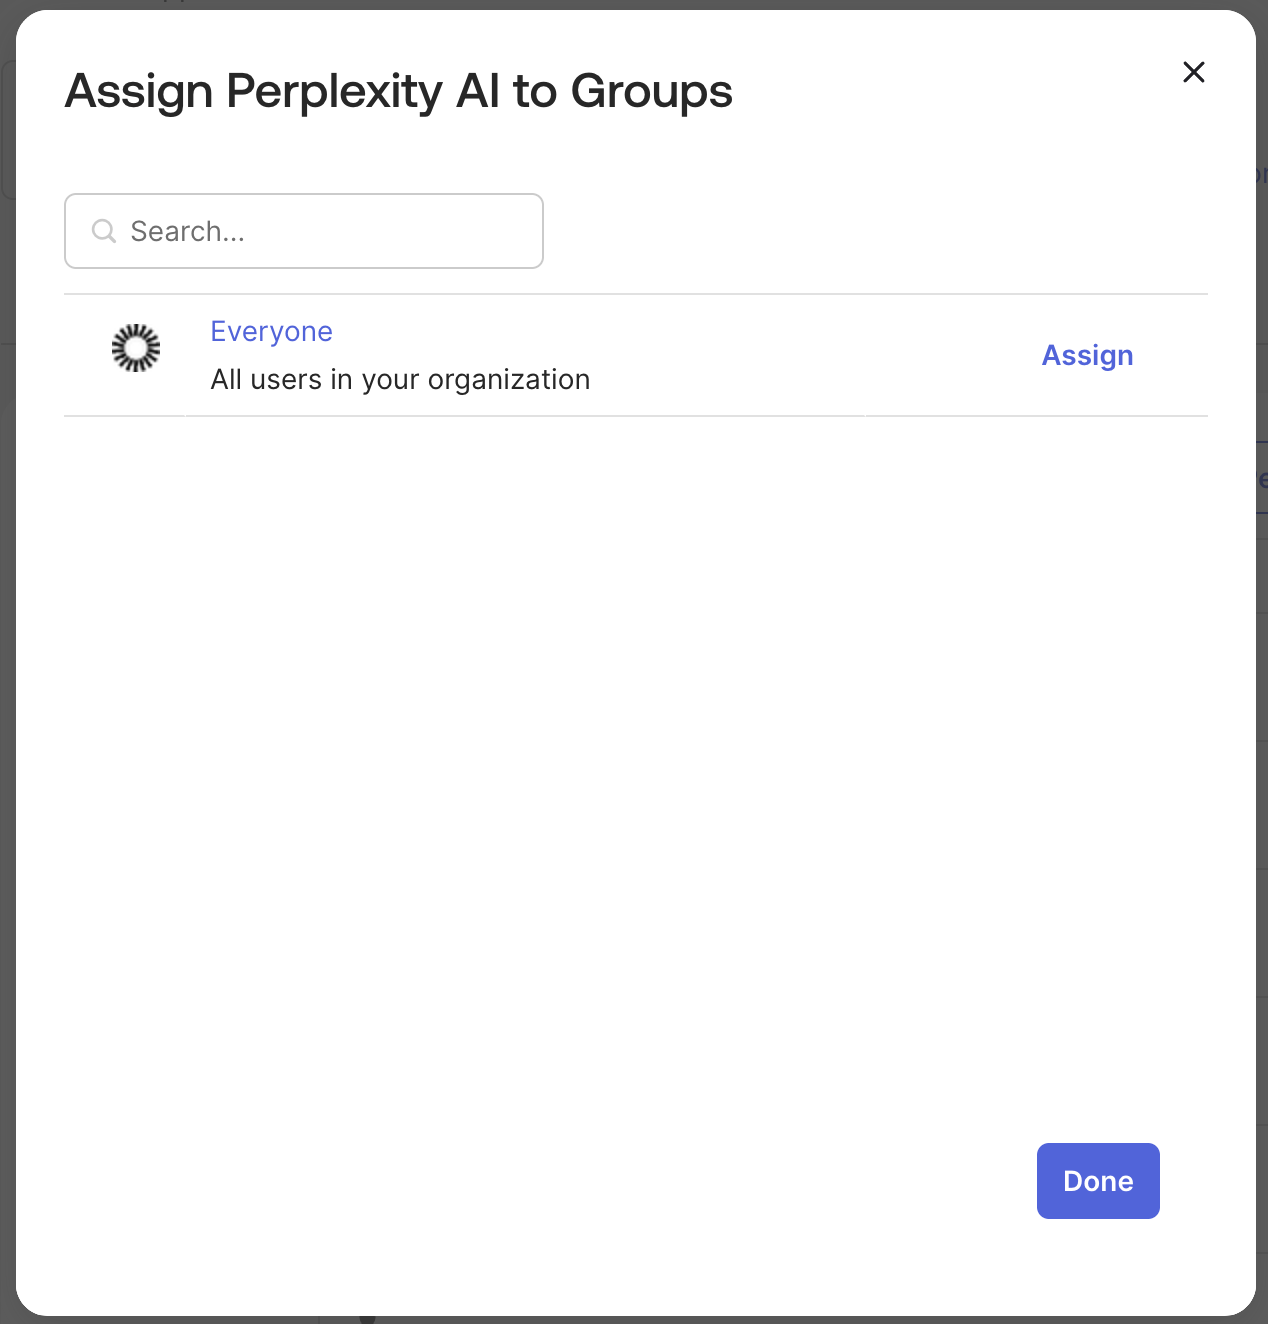Image resolution: width=1268 pixels, height=1324 pixels.
Task: Focus the Search... groups field
Action: point(304,231)
